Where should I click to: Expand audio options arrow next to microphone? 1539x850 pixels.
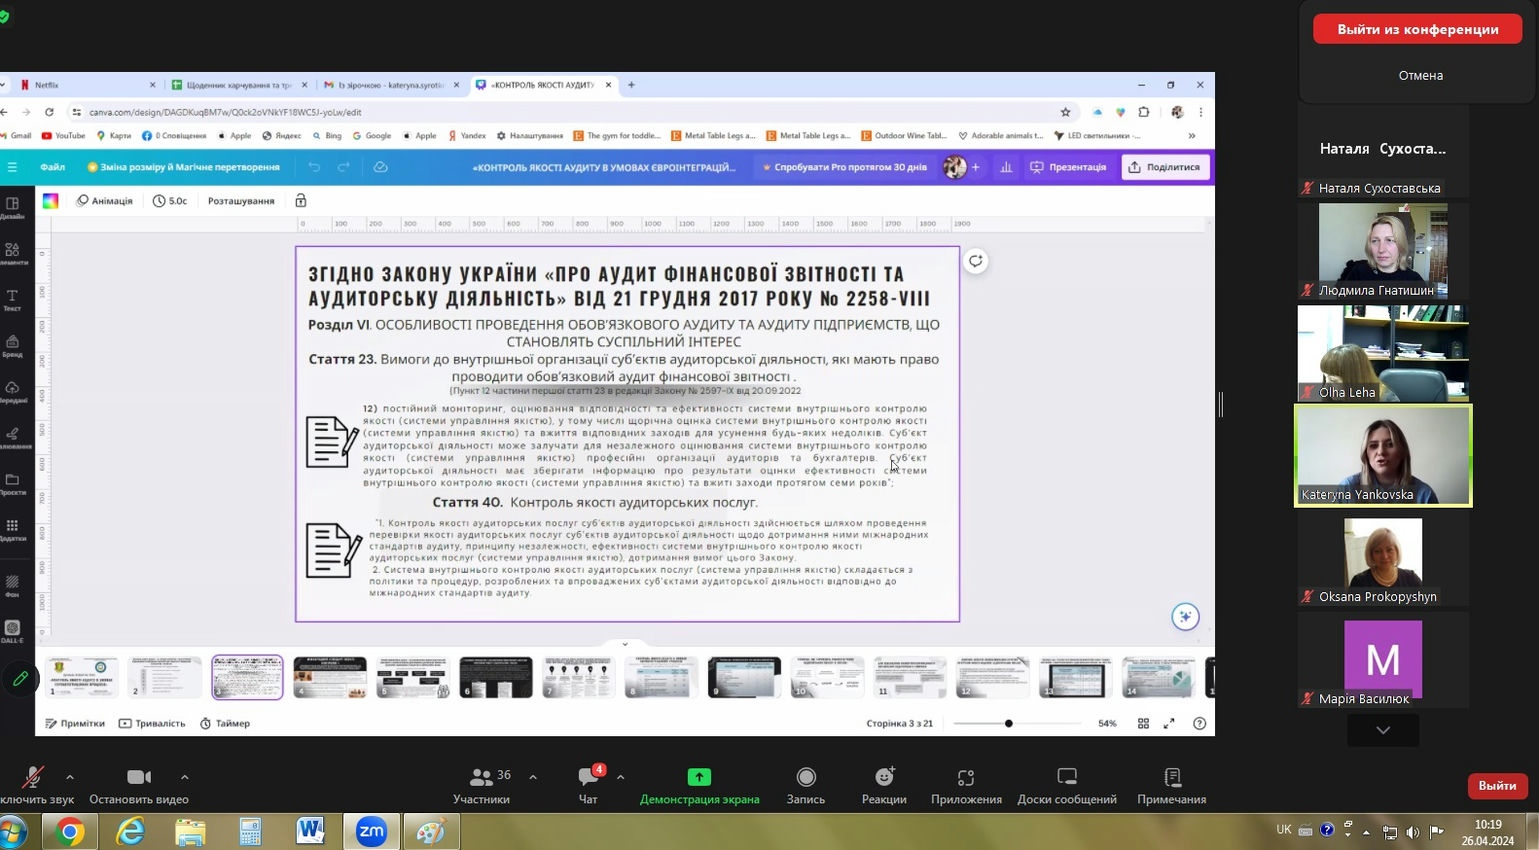click(70, 777)
